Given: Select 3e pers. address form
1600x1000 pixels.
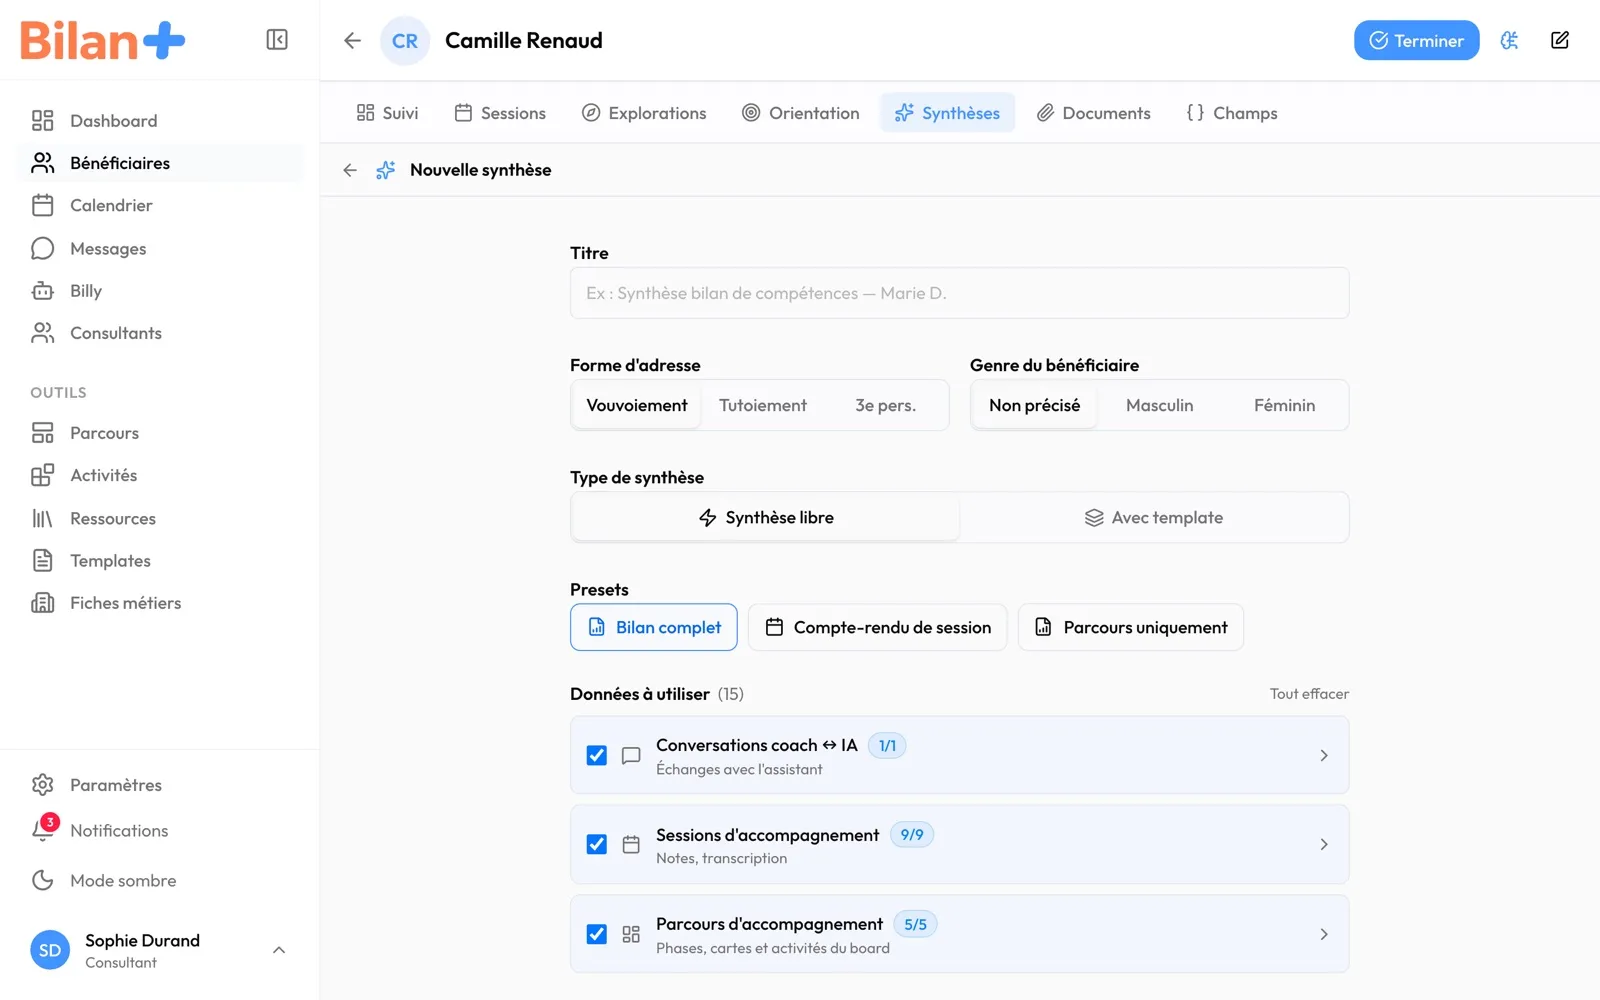Looking at the screenshot, I should click(x=885, y=405).
